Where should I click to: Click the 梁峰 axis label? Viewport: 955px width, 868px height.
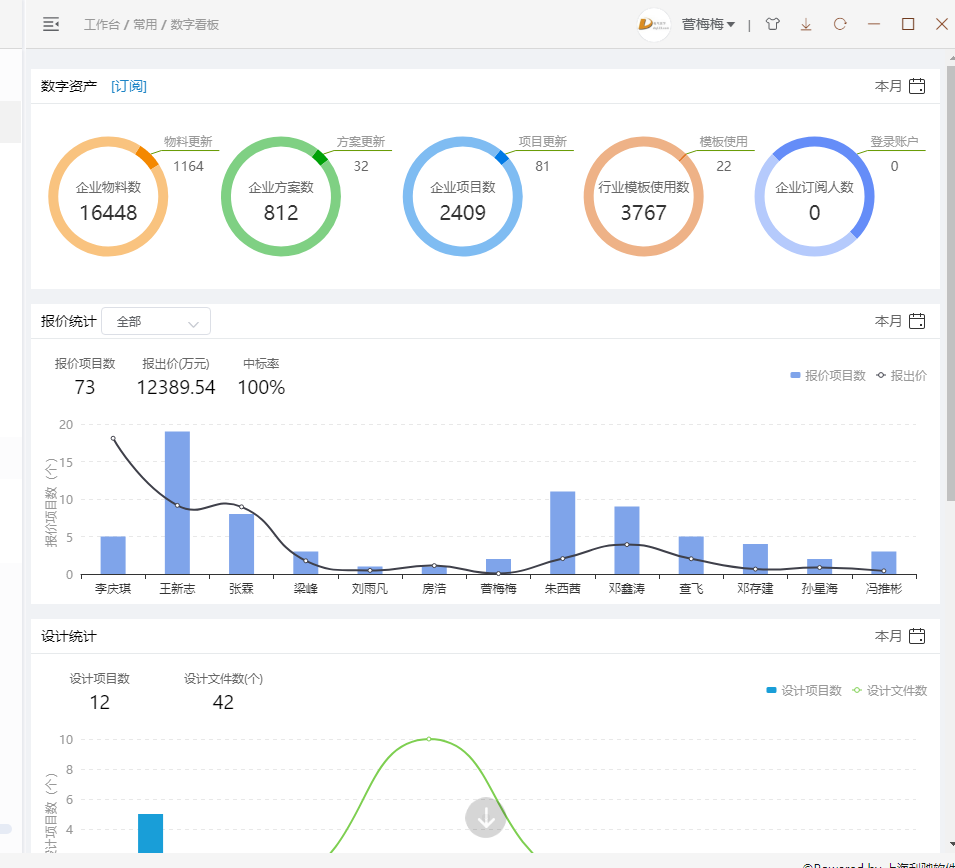tap(306, 589)
